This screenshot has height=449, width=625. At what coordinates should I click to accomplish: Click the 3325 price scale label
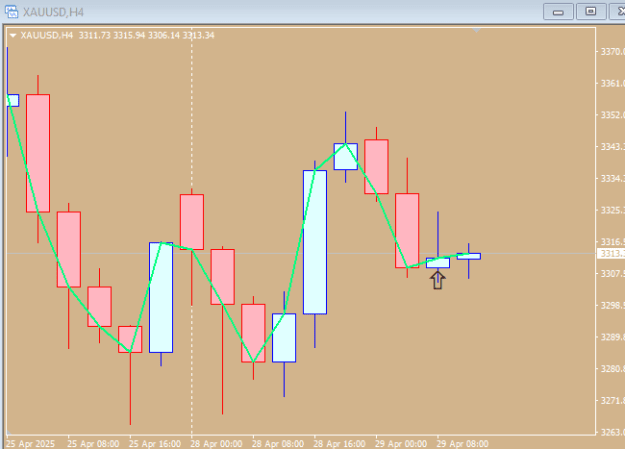tap(612, 210)
